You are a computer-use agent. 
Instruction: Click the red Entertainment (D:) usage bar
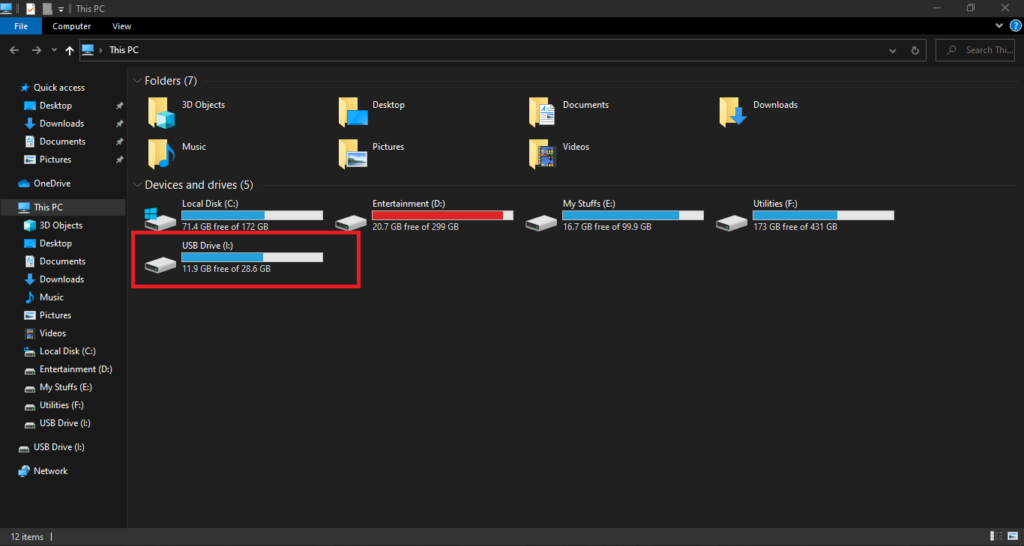click(442, 216)
